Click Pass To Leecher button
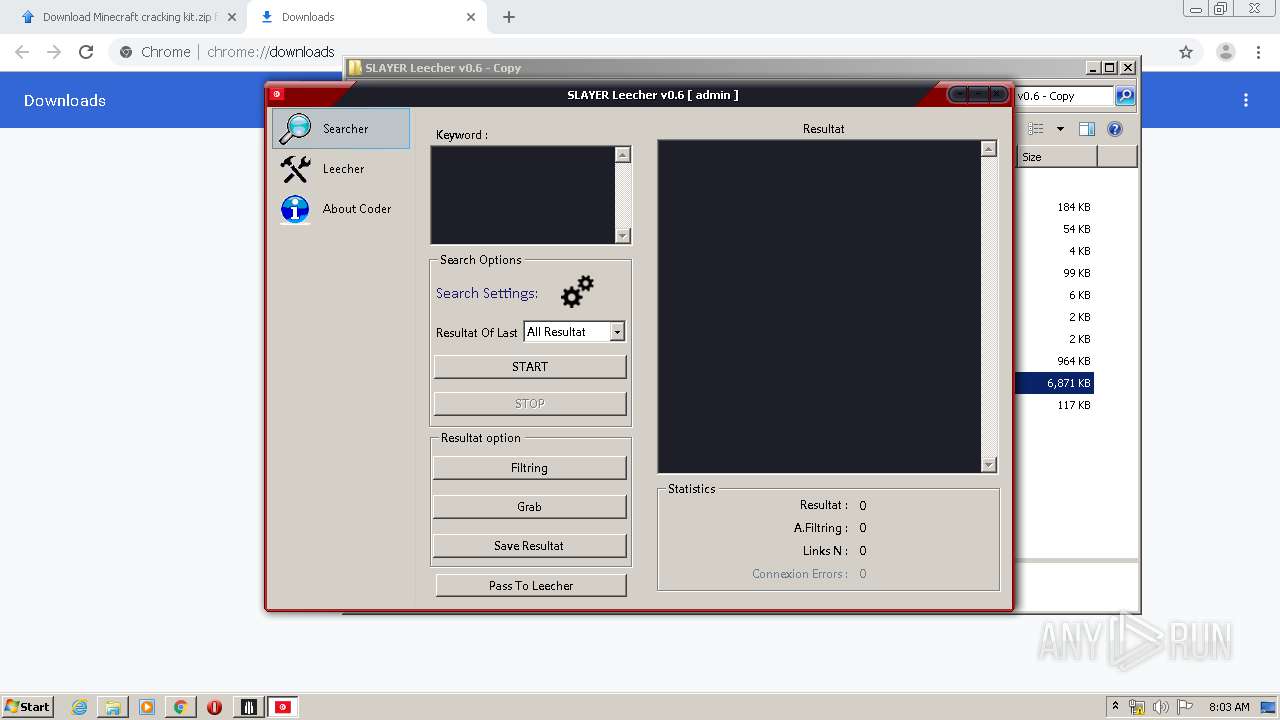Image resolution: width=1280 pixels, height=720 pixels. click(x=531, y=586)
